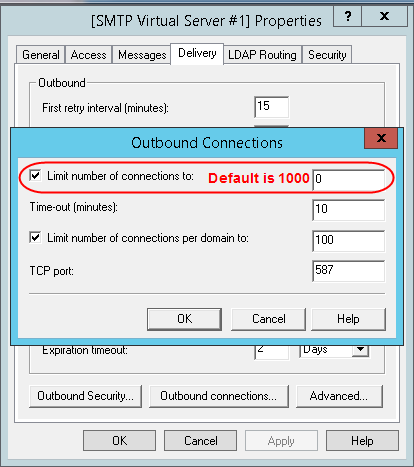Switch to the General tab
414x467 pixels.
pyautogui.click(x=41, y=55)
